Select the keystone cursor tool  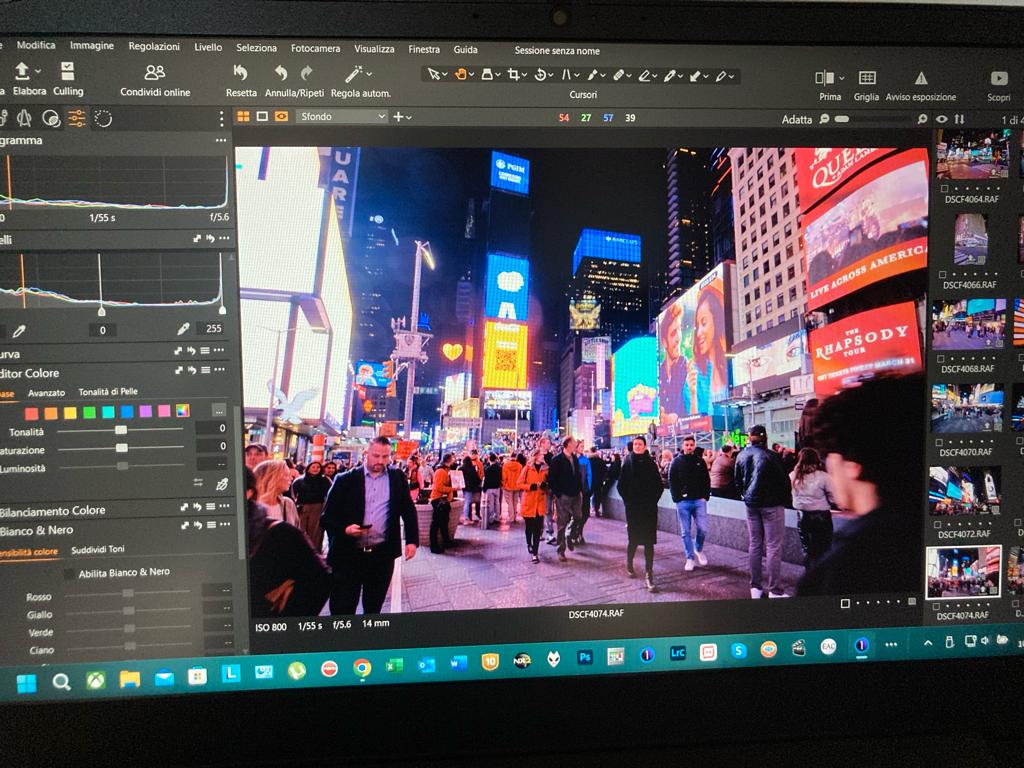566,75
